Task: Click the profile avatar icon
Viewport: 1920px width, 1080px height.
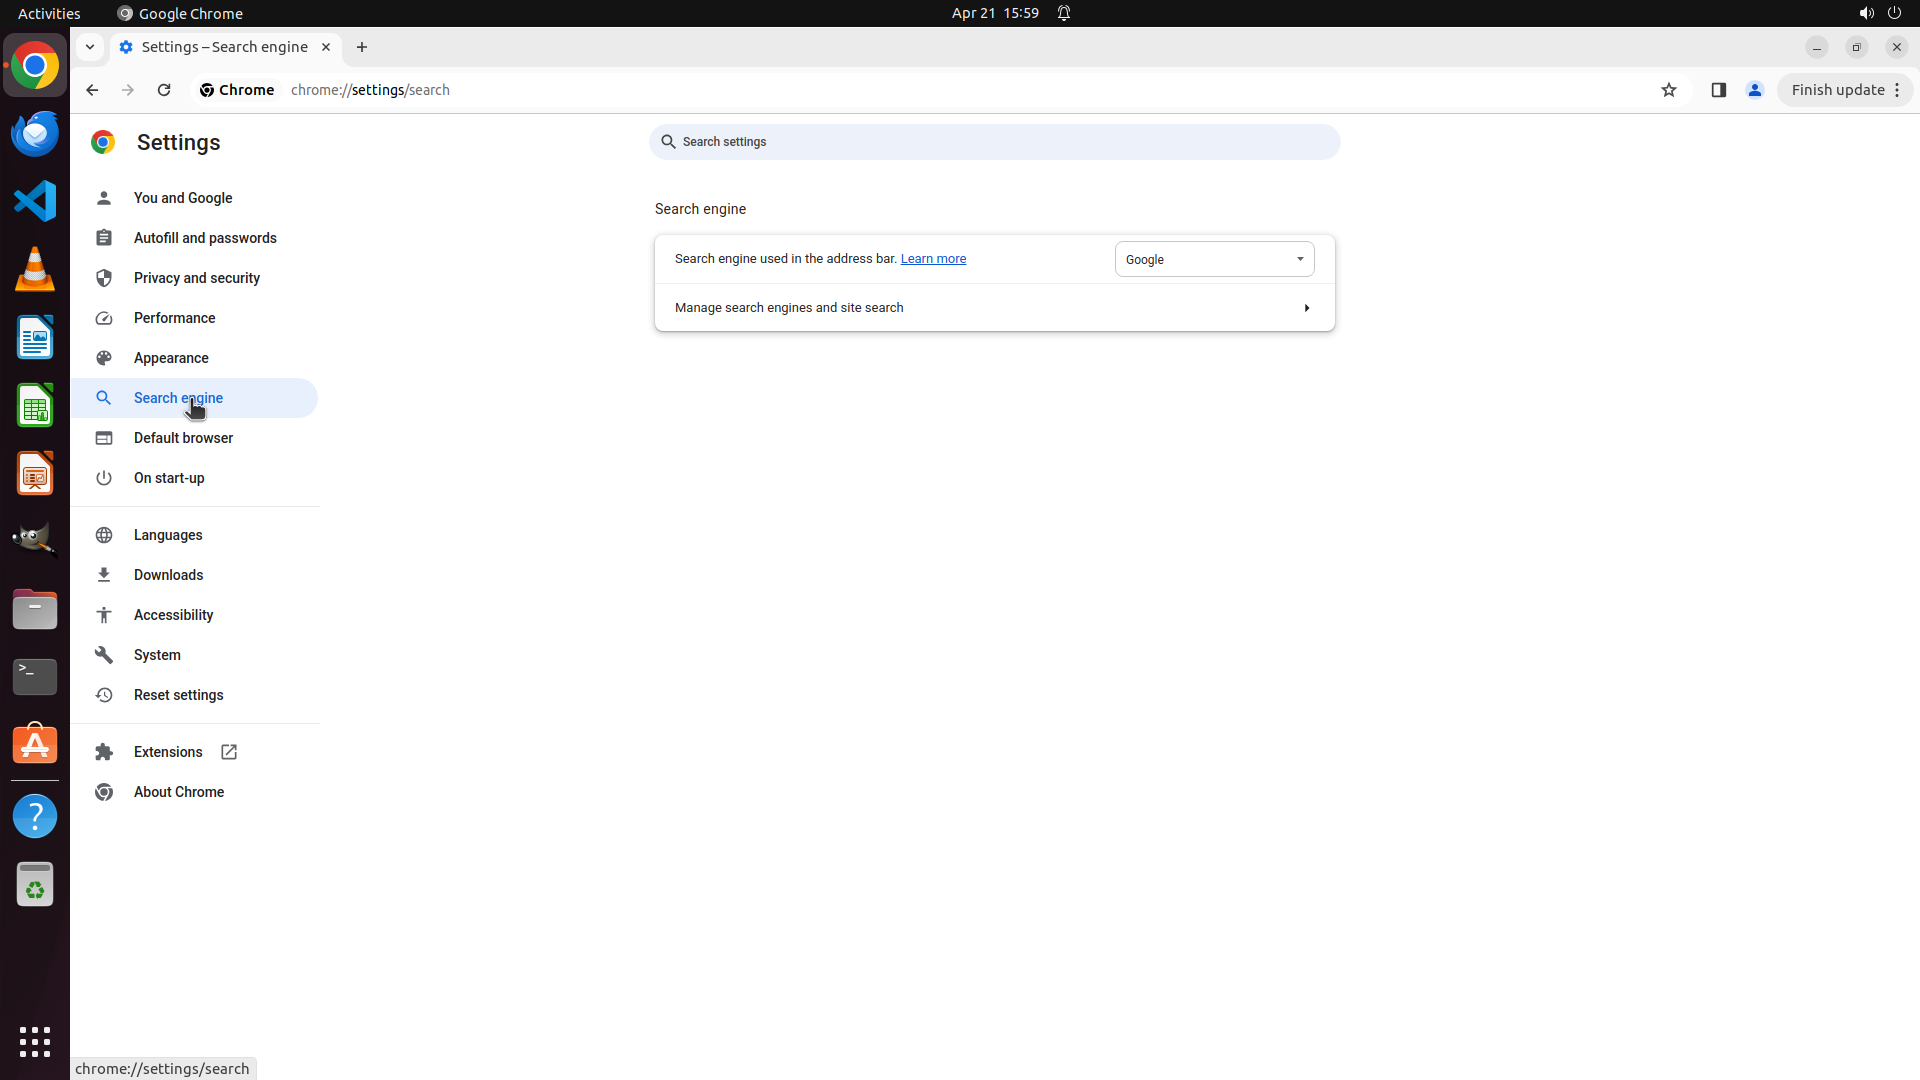Action: (x=1754, y=90)
